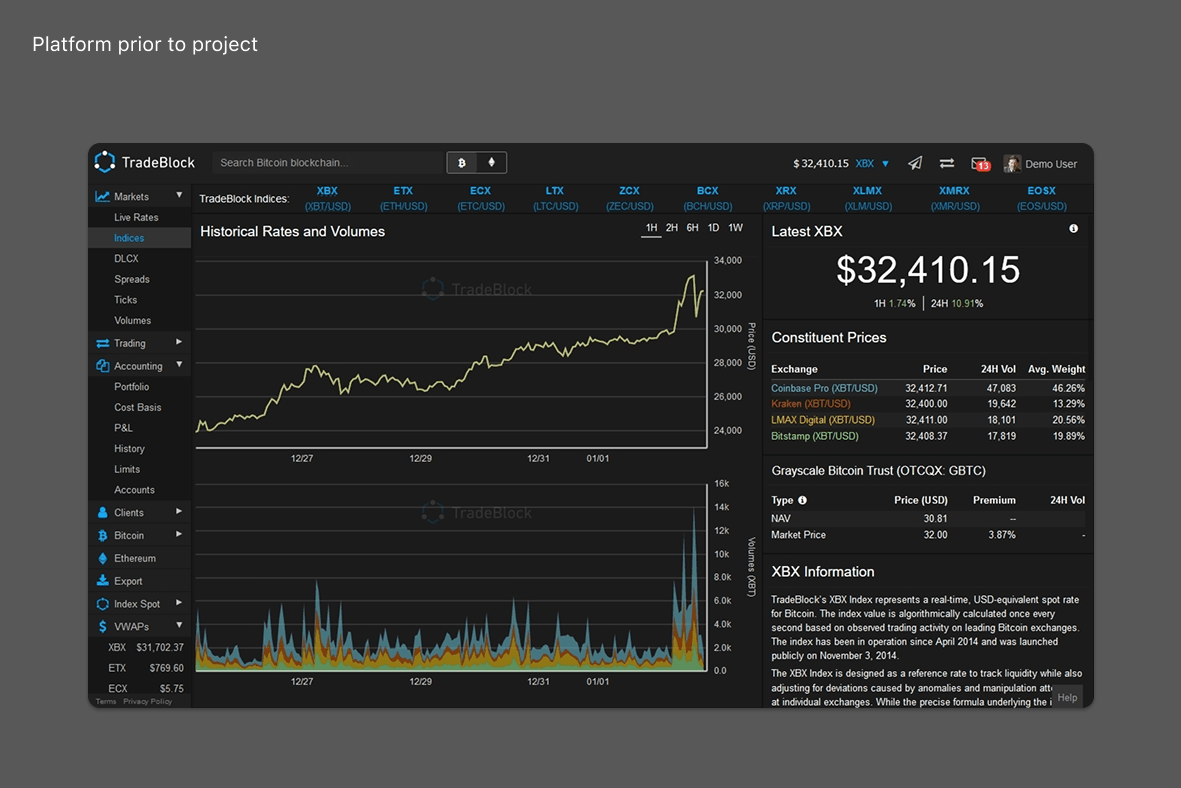Click the TradeBlock logo icon
The image size is (1181, 788).
(x=105, y=161)
